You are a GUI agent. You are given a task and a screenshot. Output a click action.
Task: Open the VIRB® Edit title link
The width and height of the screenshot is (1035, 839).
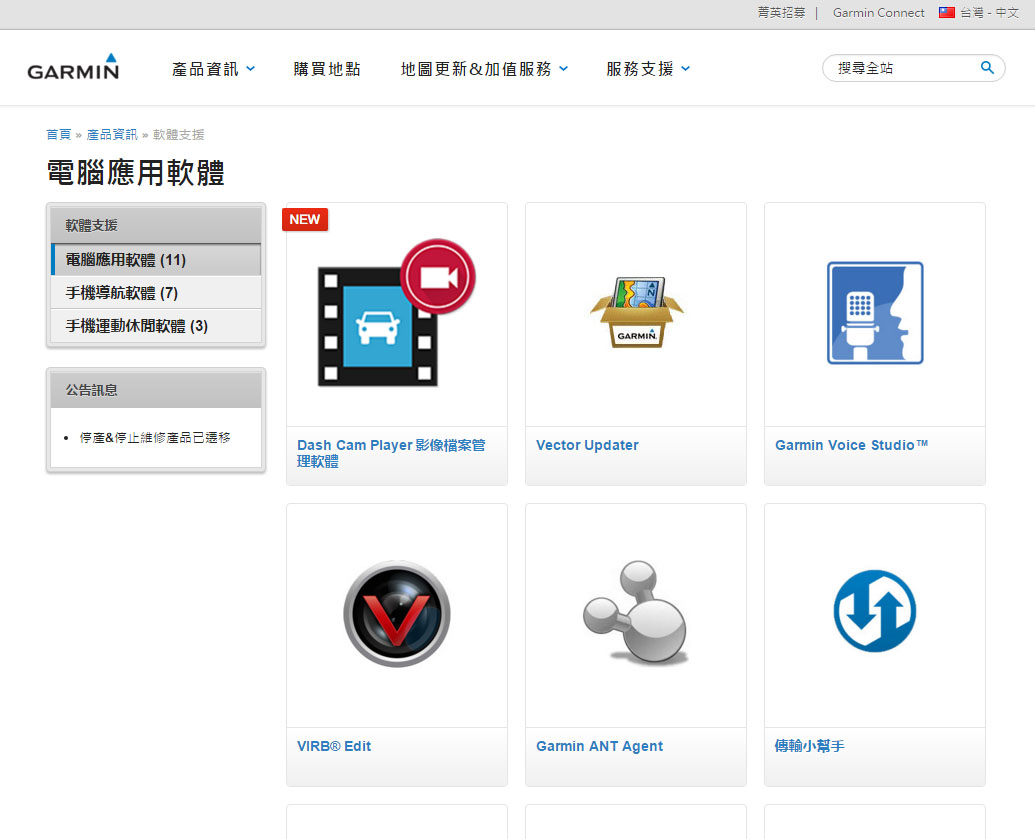[x=334, y=746]
